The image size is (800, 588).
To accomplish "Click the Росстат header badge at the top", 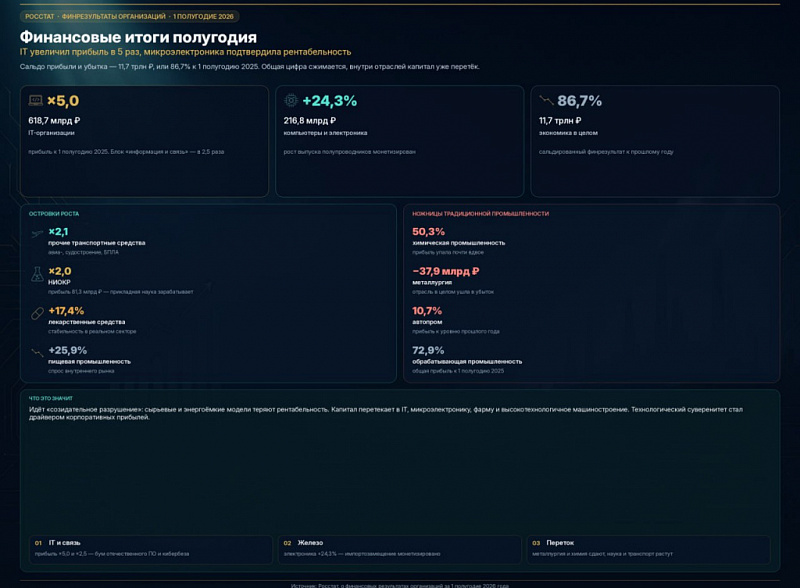I will [130, 16].
